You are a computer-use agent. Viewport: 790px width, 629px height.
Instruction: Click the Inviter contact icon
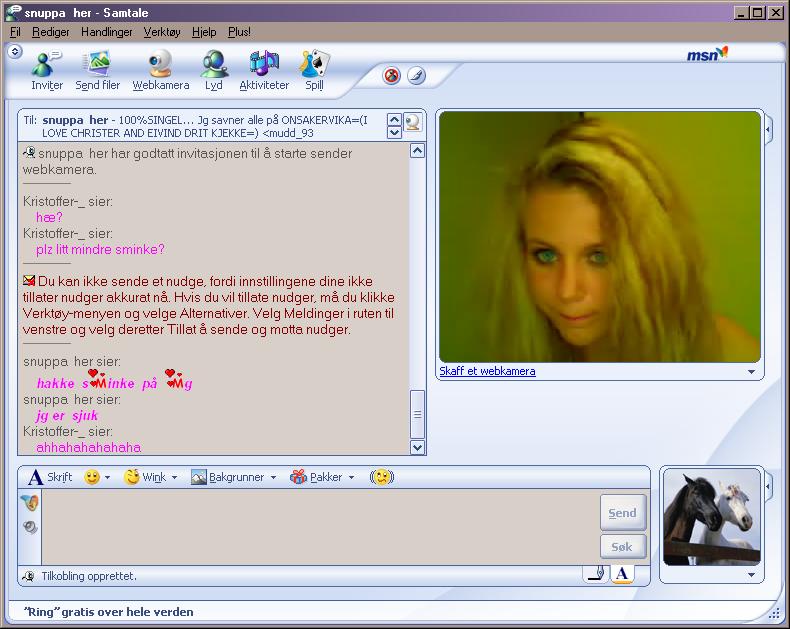[47, 70]
